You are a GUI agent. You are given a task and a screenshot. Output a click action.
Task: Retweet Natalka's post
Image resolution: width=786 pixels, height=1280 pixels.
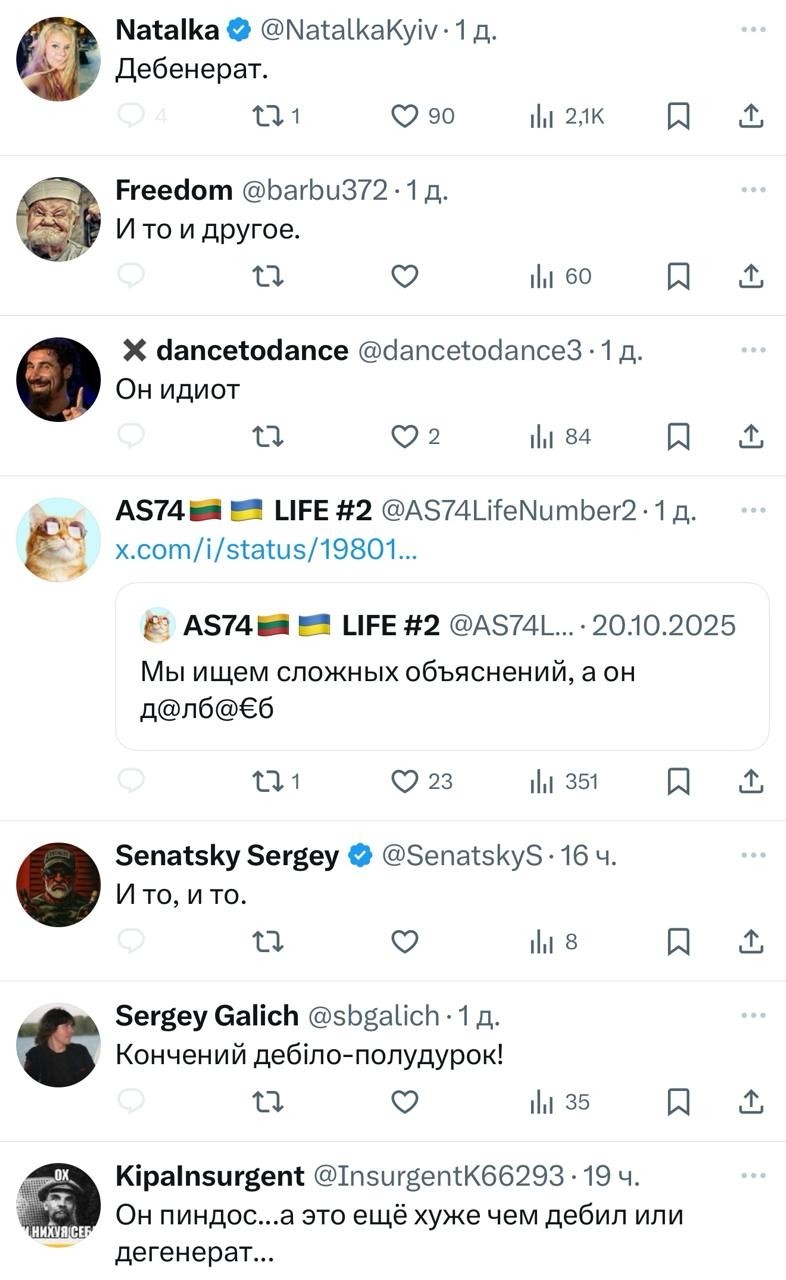coord(267,117)
